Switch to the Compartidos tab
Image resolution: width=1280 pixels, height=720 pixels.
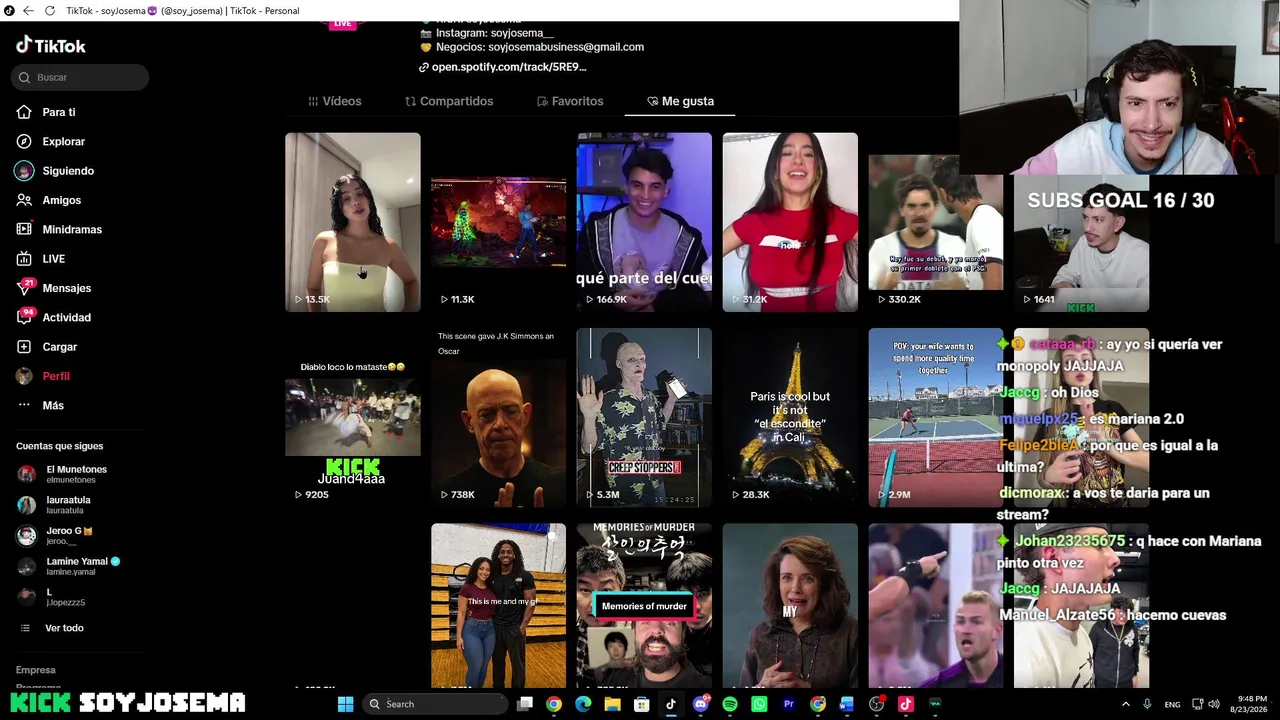[449, 101]
